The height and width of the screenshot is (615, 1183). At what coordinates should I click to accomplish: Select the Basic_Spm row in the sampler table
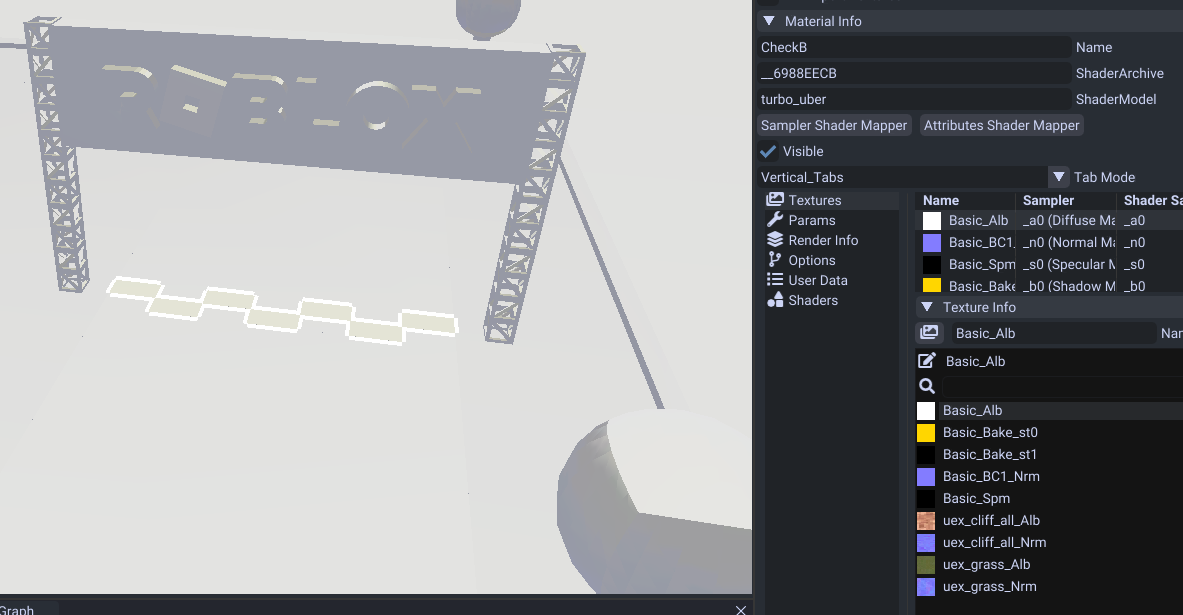pos(1049,264)
